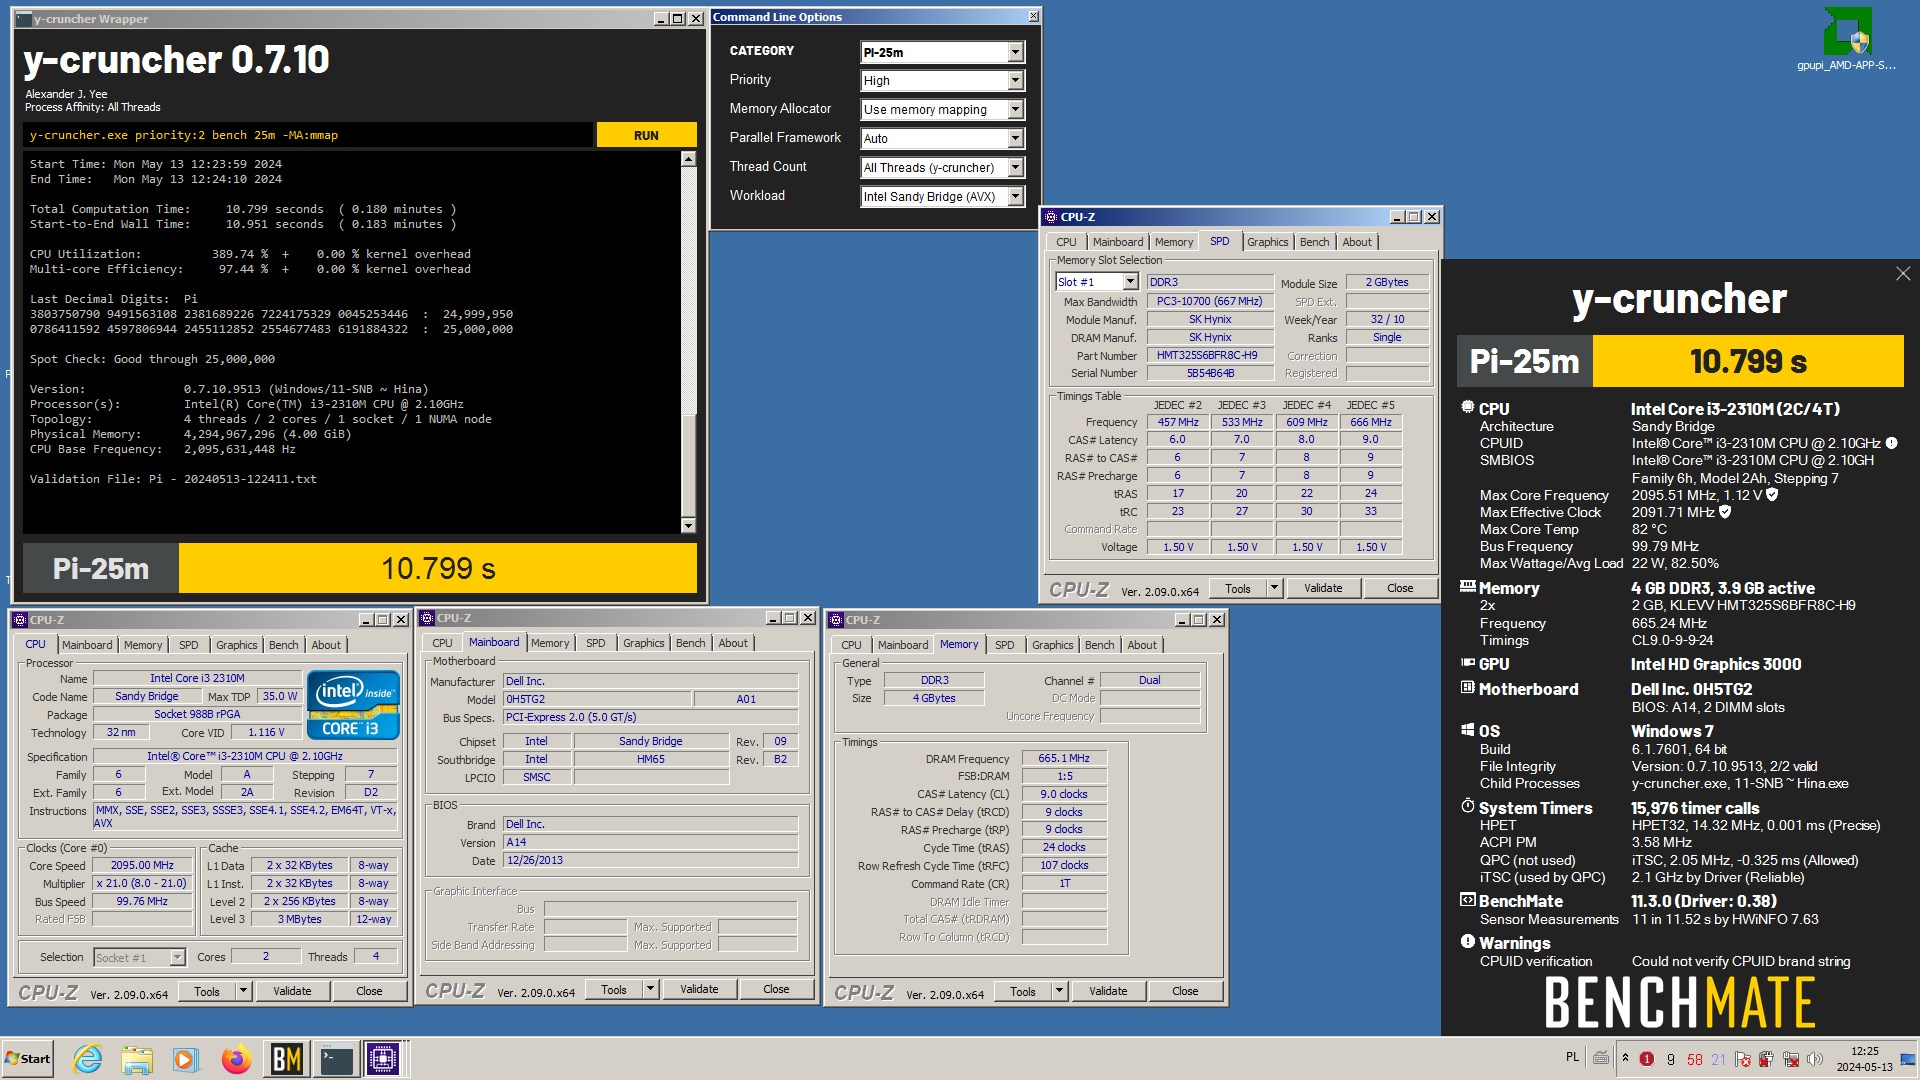Click the info icon beside CPUID
This screenshot has width=1920, height=1080.
click(x=1892, y=443)
